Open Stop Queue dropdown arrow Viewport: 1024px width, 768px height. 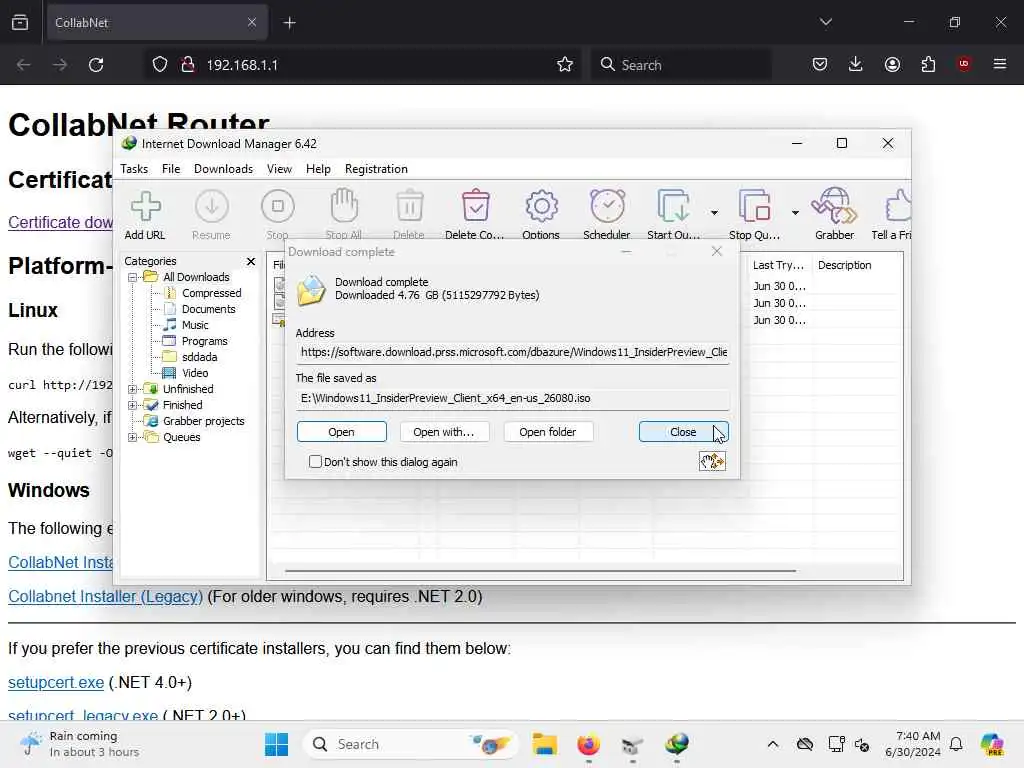(x=795, y=213)
